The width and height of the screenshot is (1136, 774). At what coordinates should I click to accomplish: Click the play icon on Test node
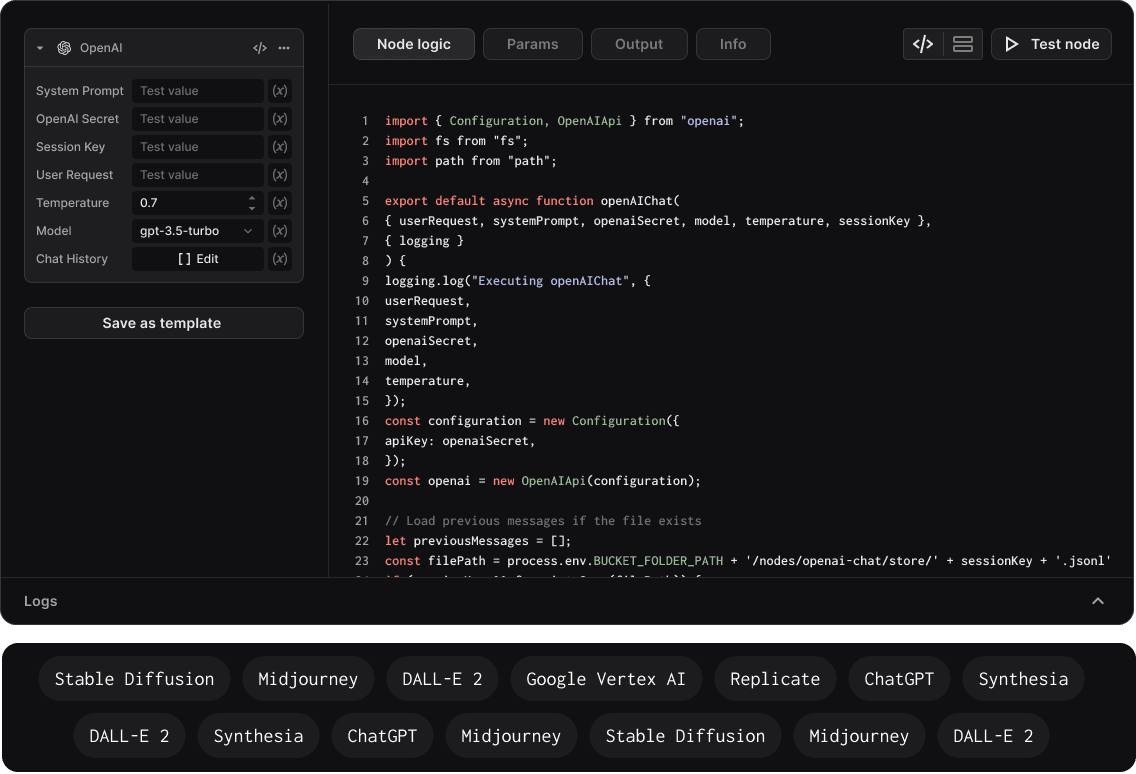click(x=1011, y=43)
